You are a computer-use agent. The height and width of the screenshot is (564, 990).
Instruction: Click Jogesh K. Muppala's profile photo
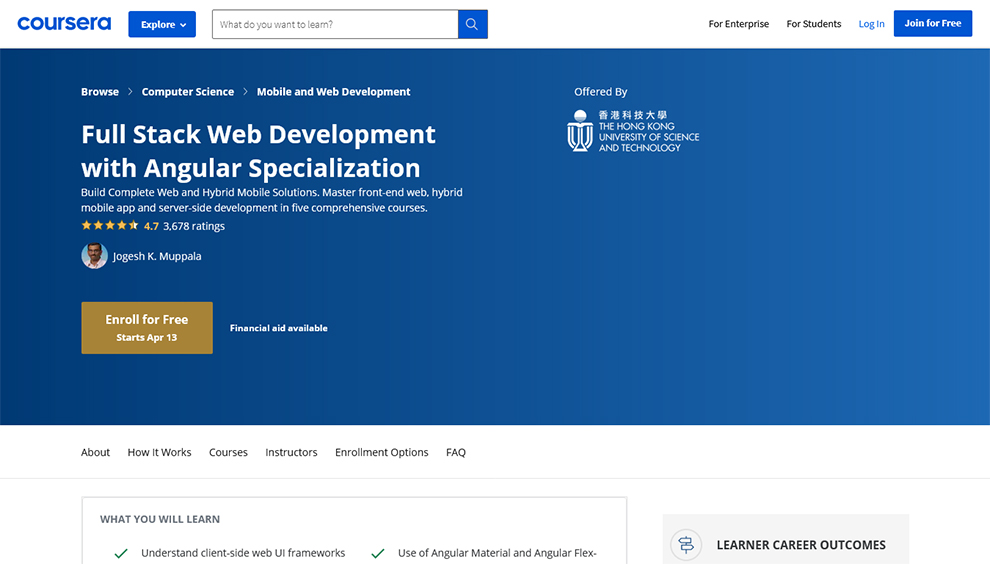pyautogui.click(x=94, y=256)
